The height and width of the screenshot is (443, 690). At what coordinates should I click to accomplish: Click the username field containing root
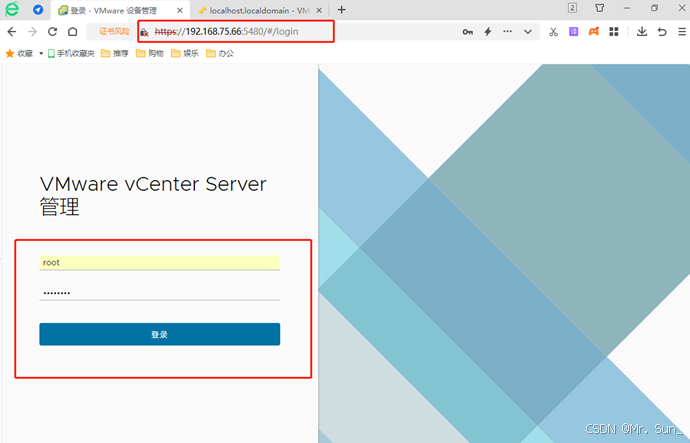(x=160, y=263)
